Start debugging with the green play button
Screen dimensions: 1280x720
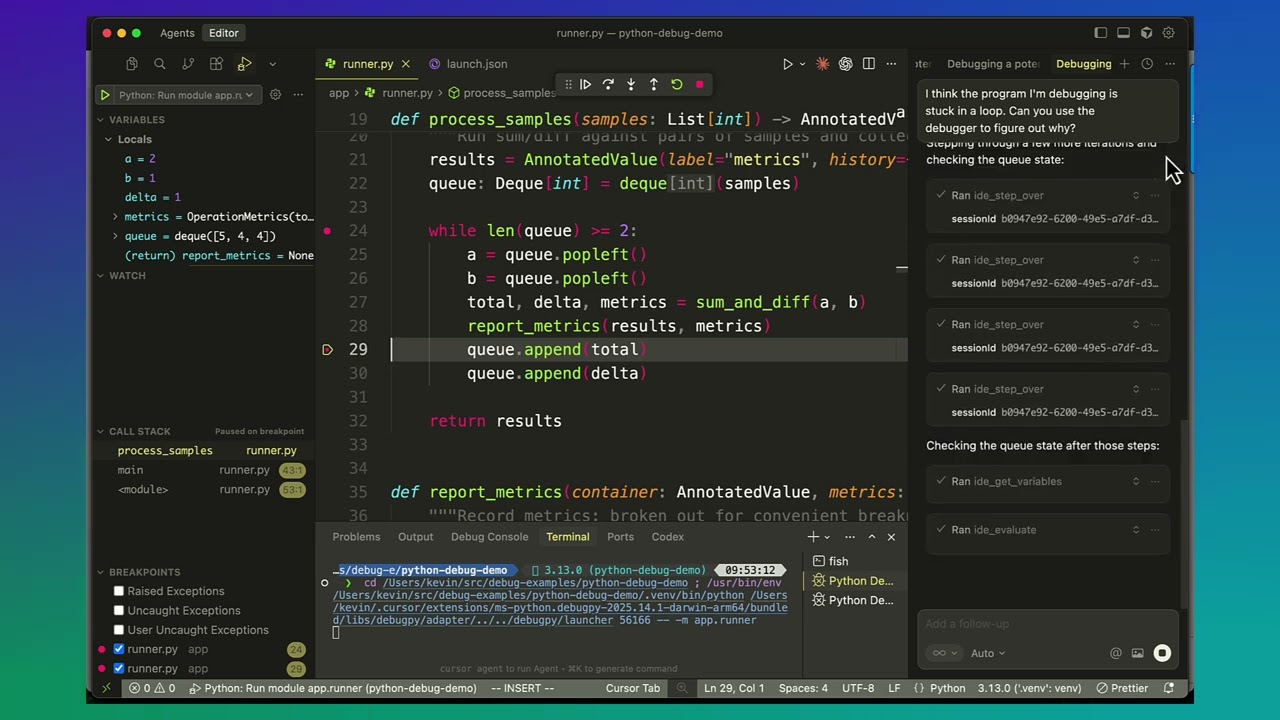pos(104,95)
